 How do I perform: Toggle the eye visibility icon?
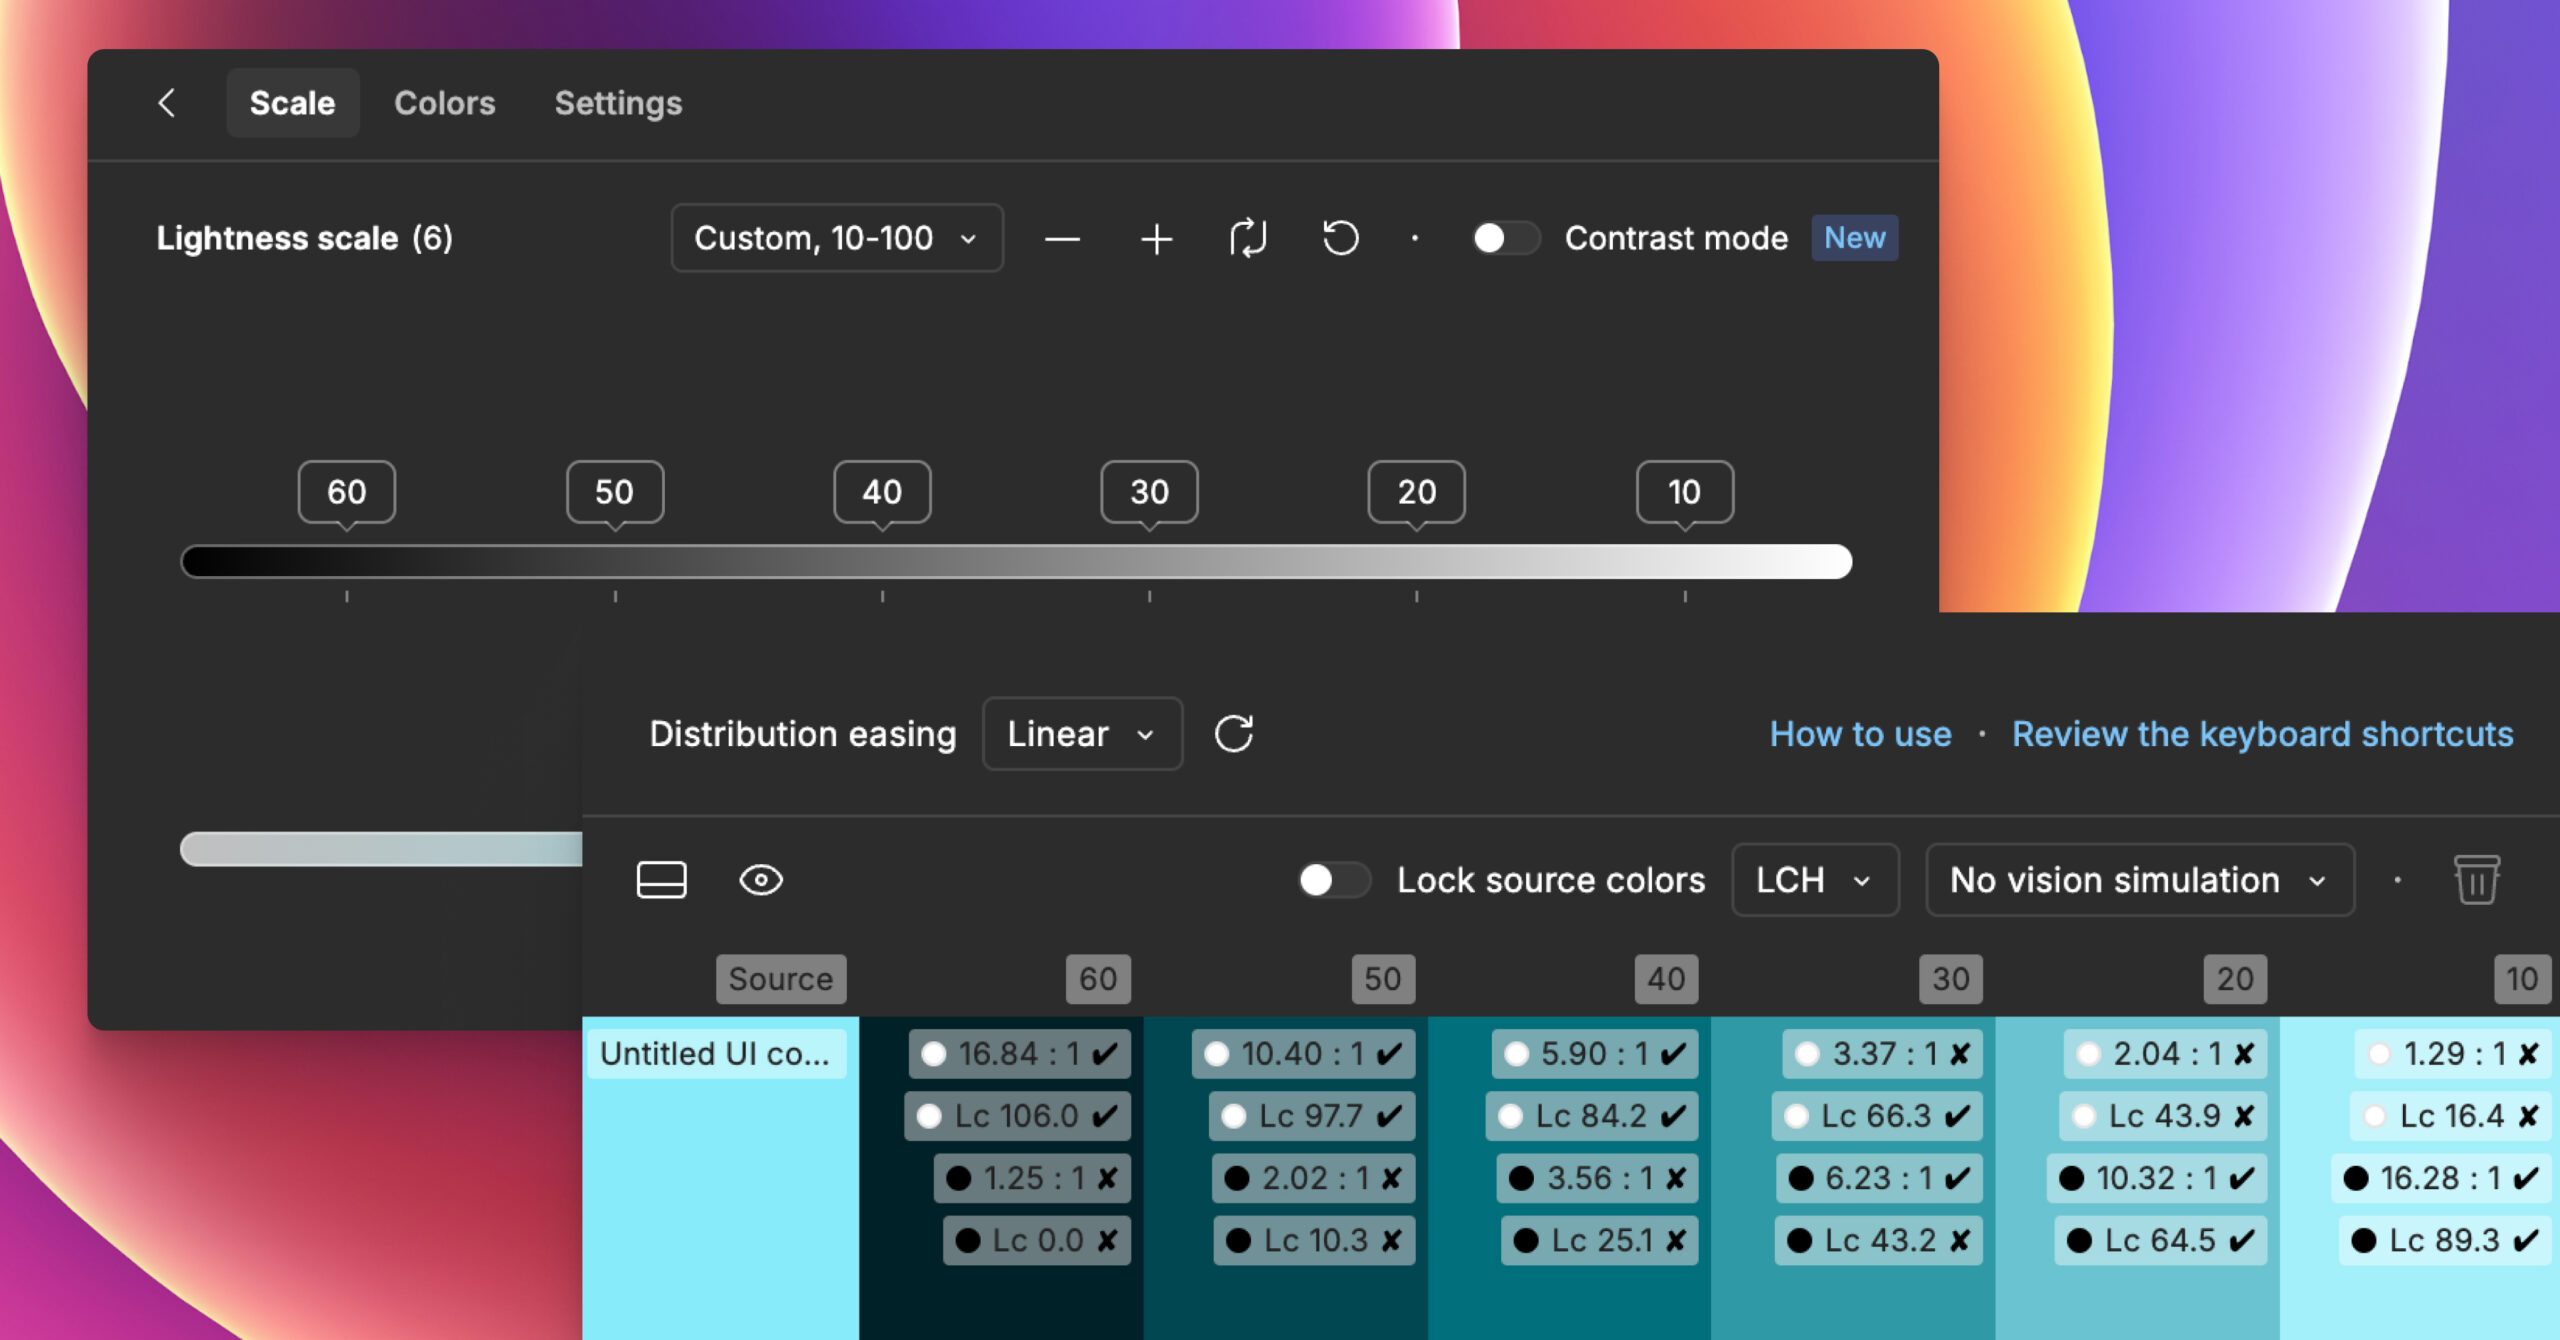click(761, 880)
